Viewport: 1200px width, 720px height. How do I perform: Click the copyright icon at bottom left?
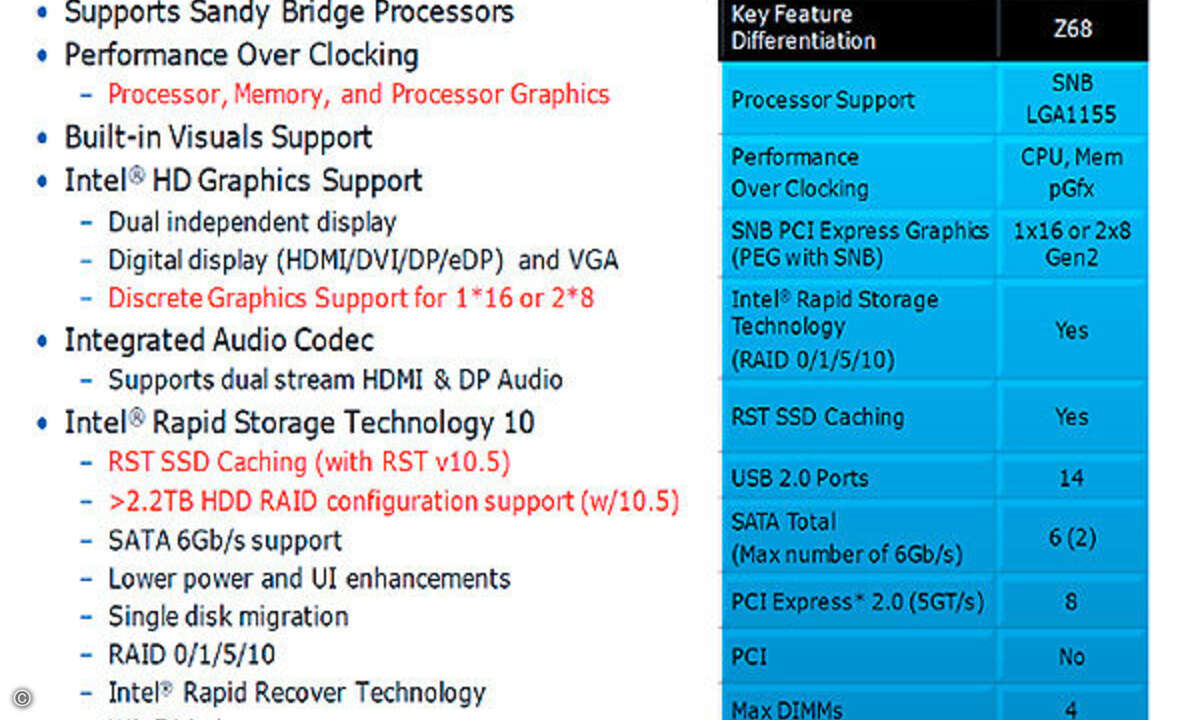click(22, 697)
